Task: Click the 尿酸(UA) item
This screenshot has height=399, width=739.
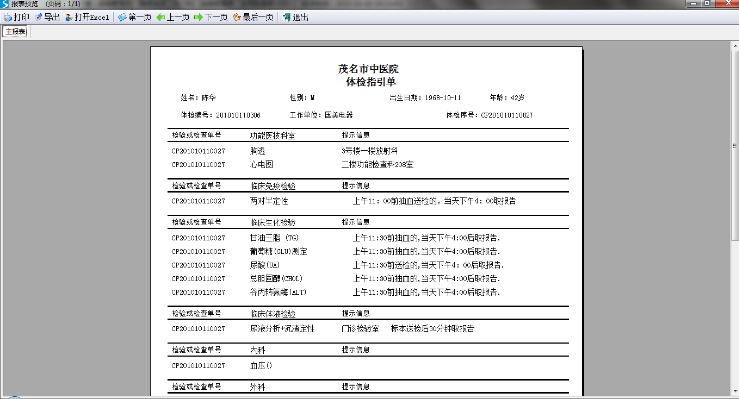Action: (264, 265)
